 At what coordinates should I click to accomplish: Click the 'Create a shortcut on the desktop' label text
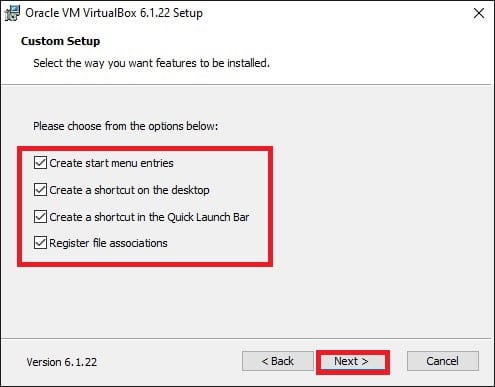click(129, 190)
